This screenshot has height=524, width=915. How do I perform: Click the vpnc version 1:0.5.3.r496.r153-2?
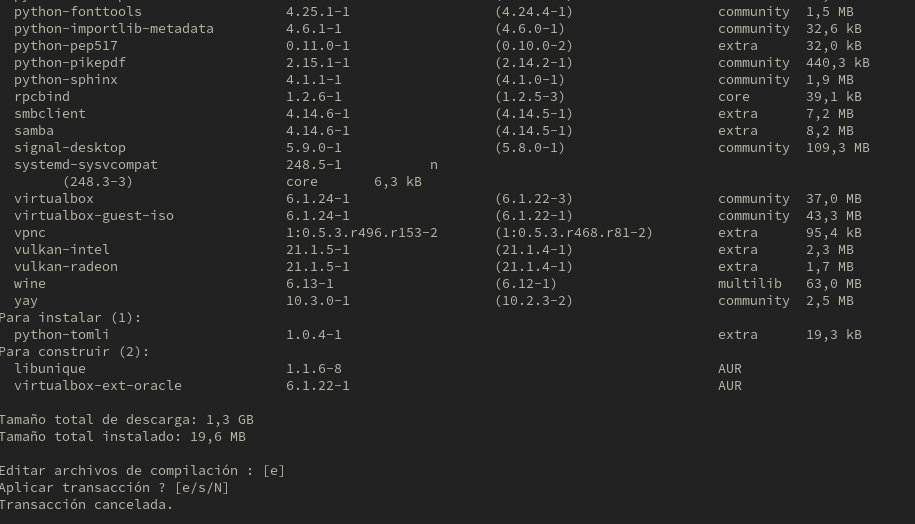click(x=362, y=233)
